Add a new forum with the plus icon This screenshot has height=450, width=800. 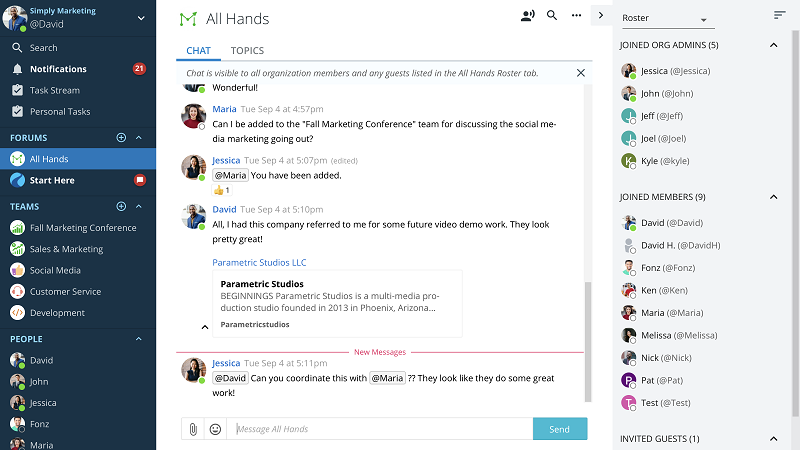tap(121, 137)
